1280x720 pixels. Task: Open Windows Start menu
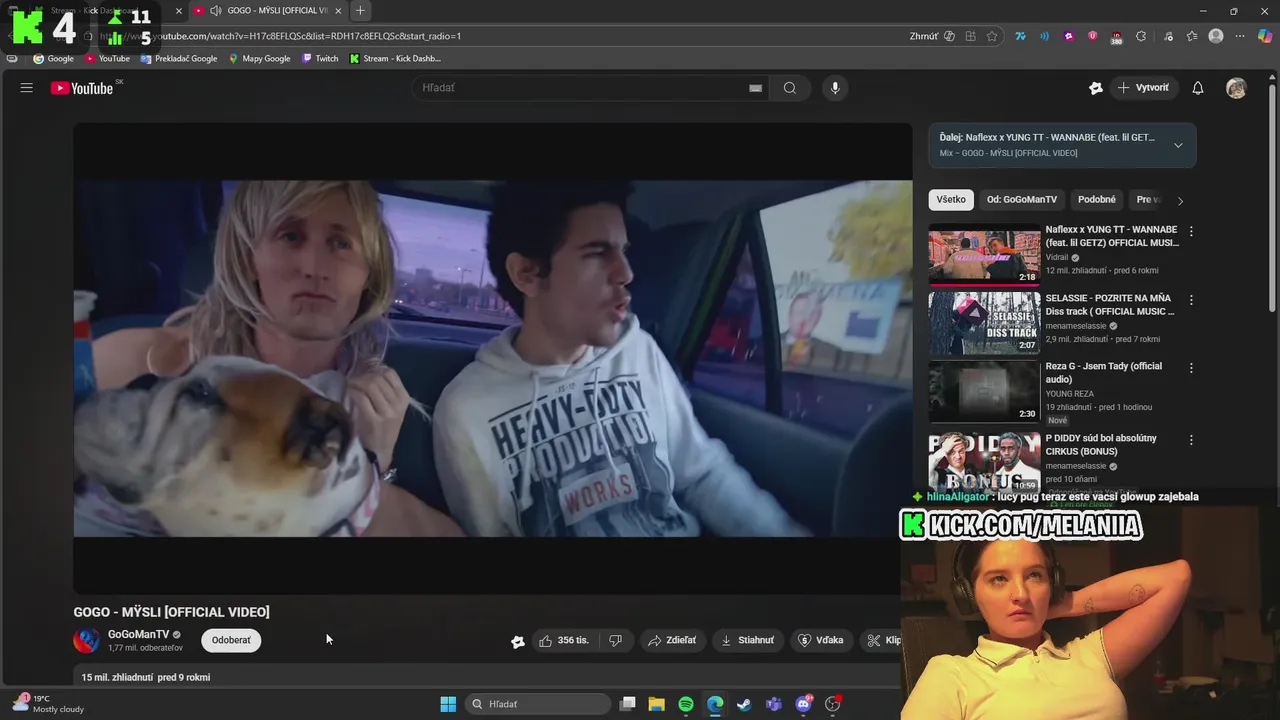[x=448, y=704]
